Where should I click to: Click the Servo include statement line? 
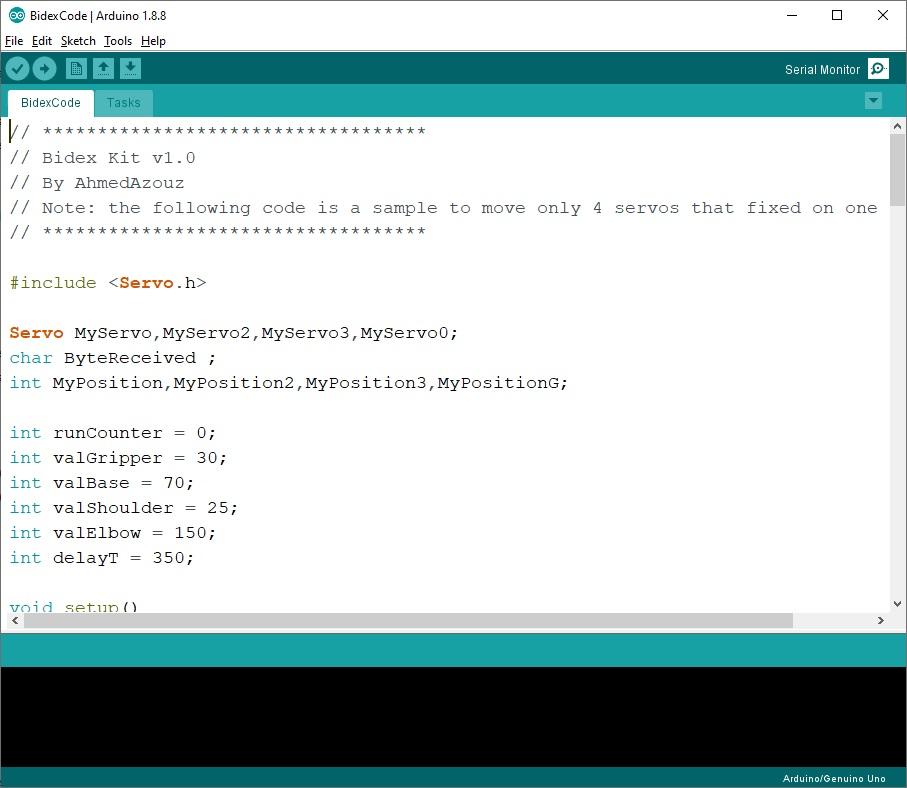point(108,283)
